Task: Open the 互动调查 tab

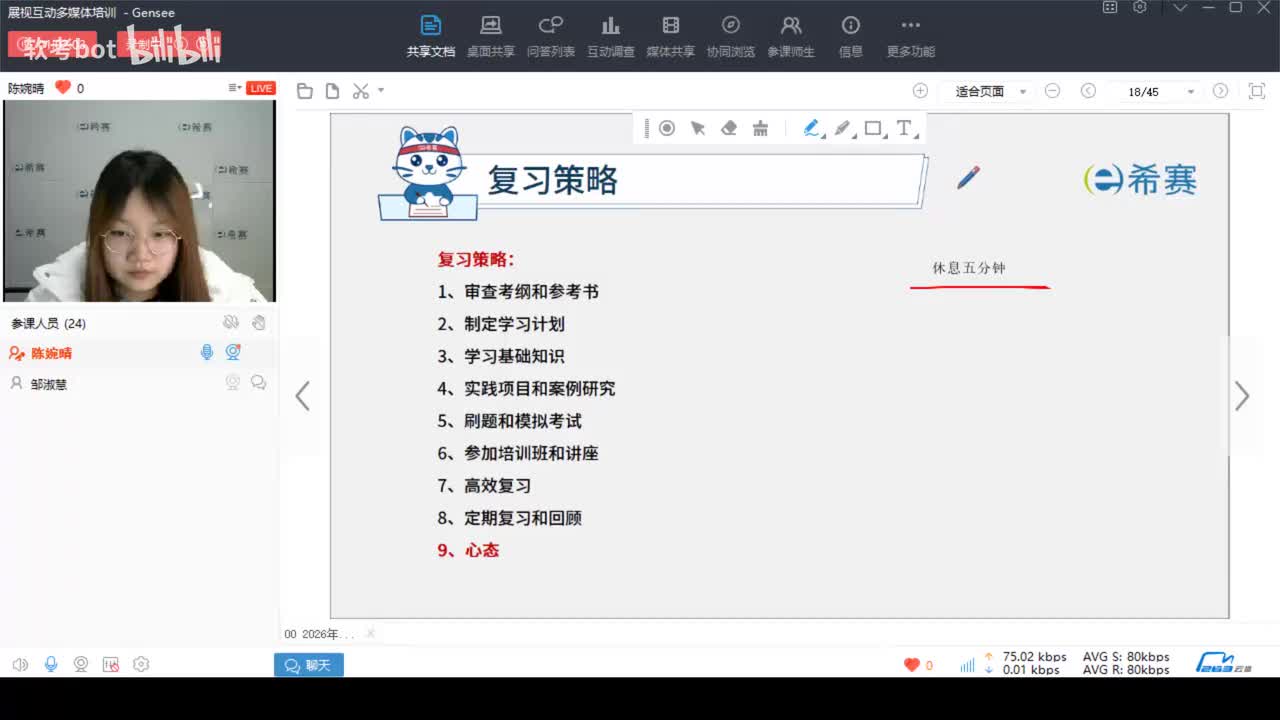Action: (x=611, y=36)
